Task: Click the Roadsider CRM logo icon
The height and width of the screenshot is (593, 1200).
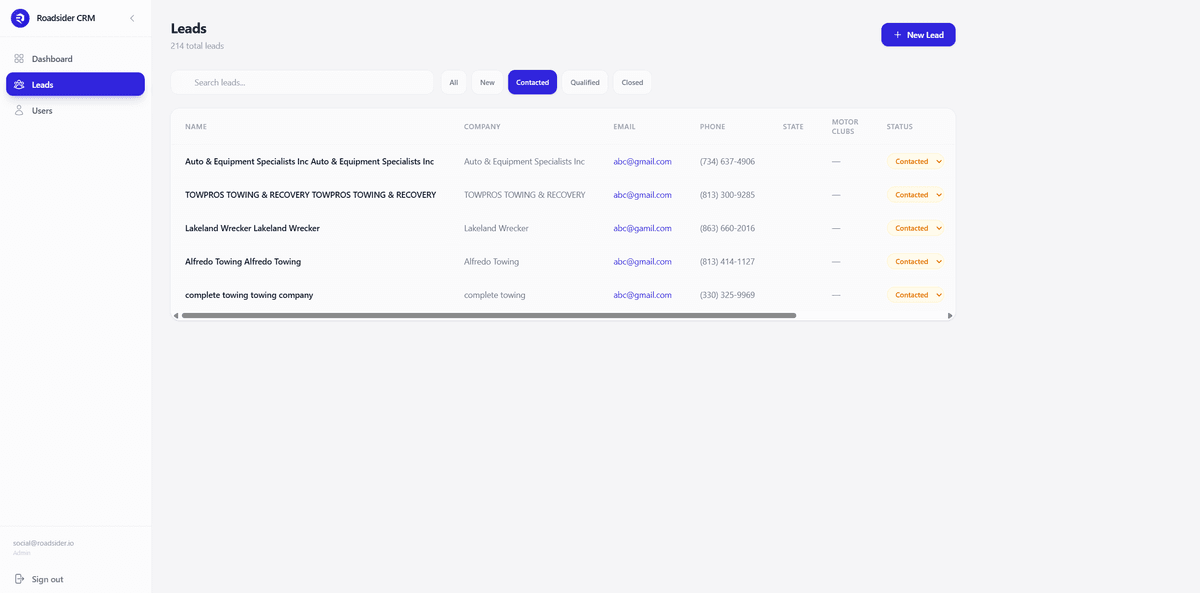Action: 20,17
